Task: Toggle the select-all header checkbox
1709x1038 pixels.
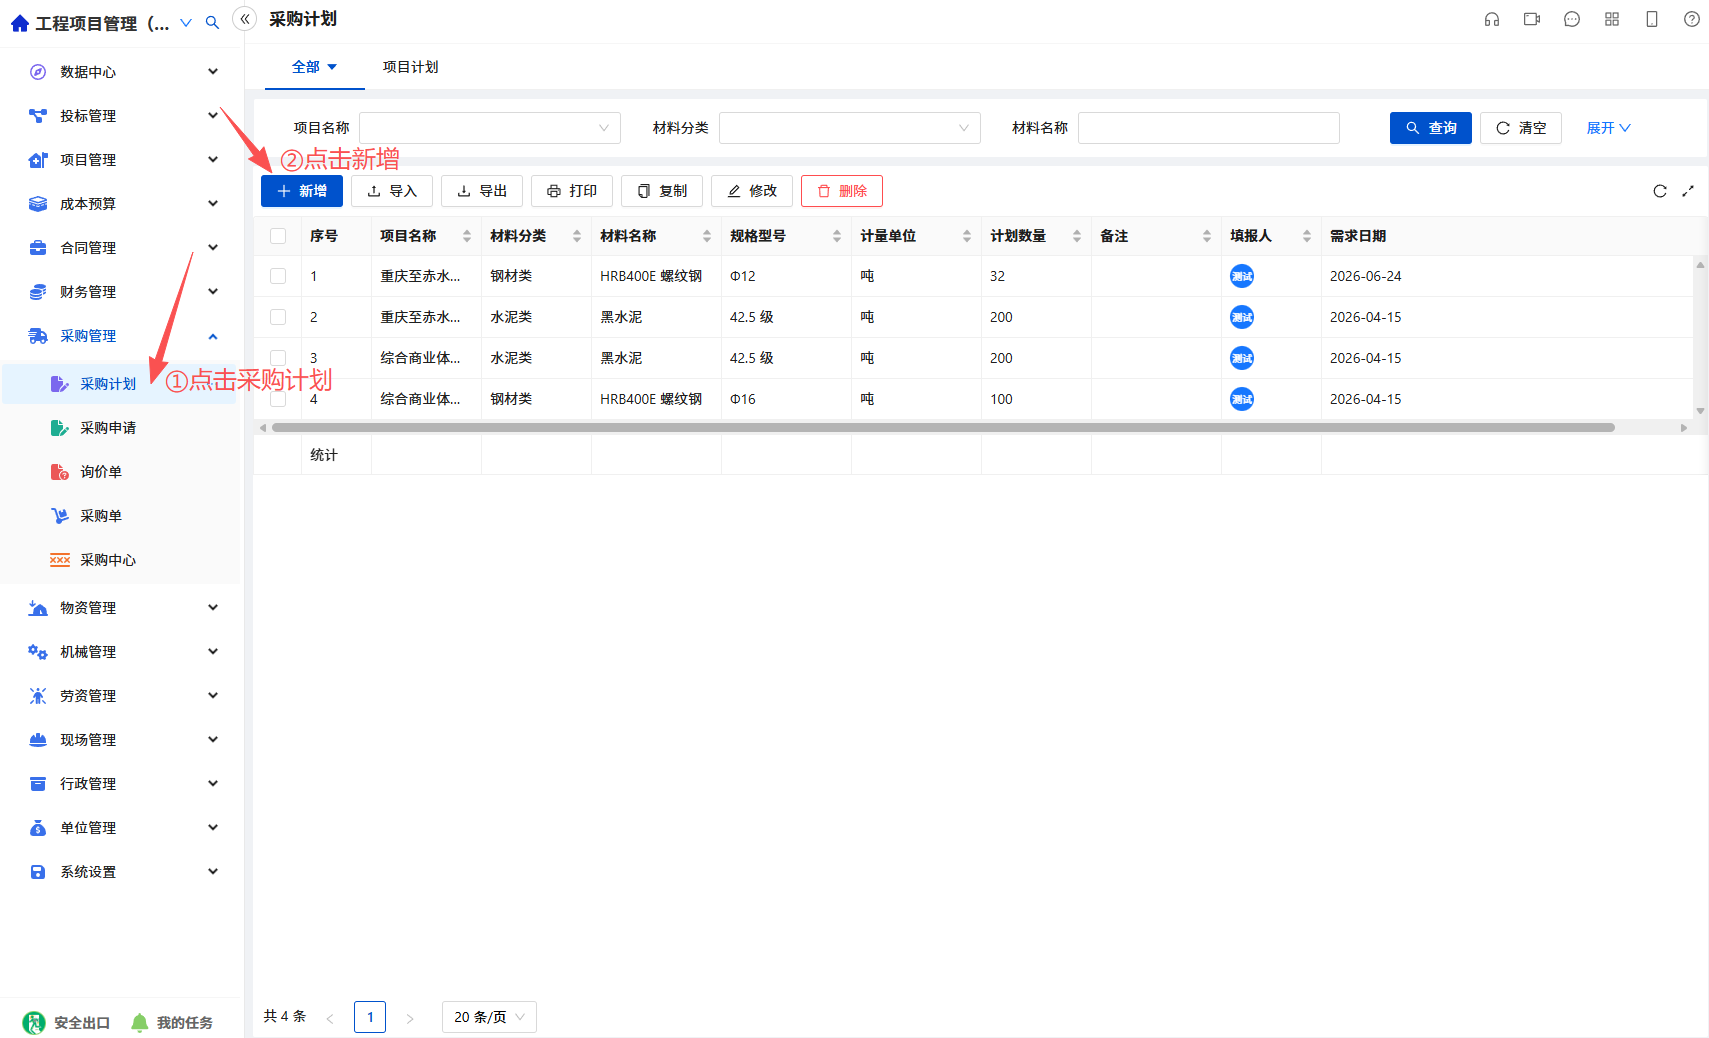Action: pos(278,236)
